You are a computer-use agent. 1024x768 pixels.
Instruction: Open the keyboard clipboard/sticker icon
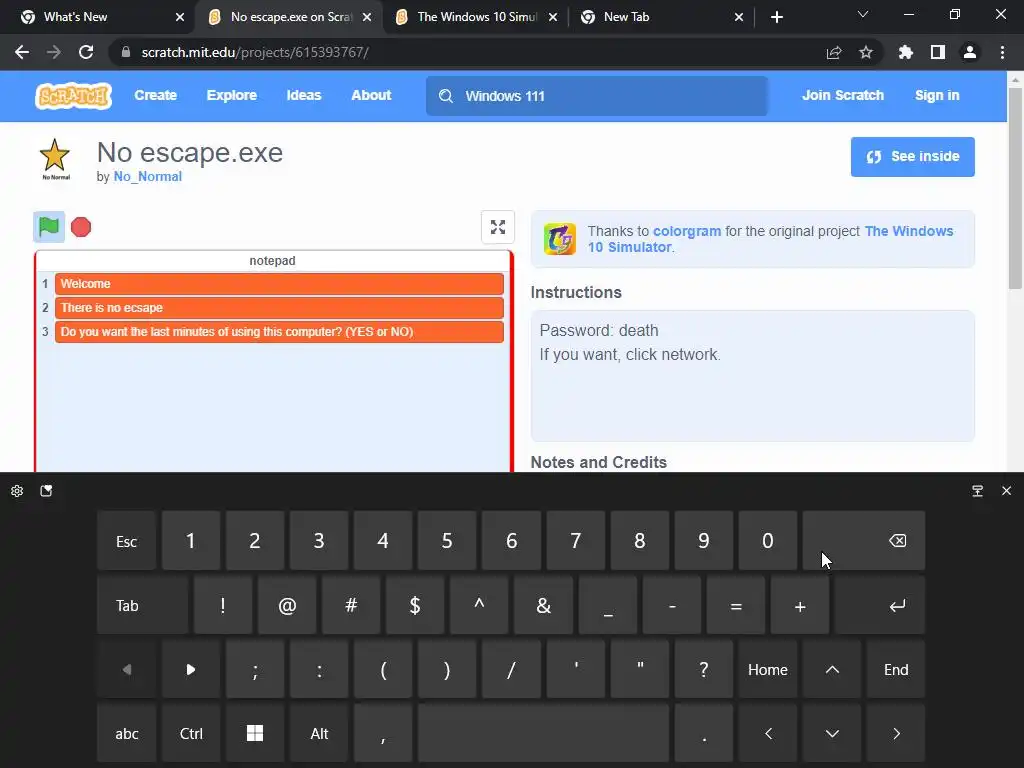(46, 490)
